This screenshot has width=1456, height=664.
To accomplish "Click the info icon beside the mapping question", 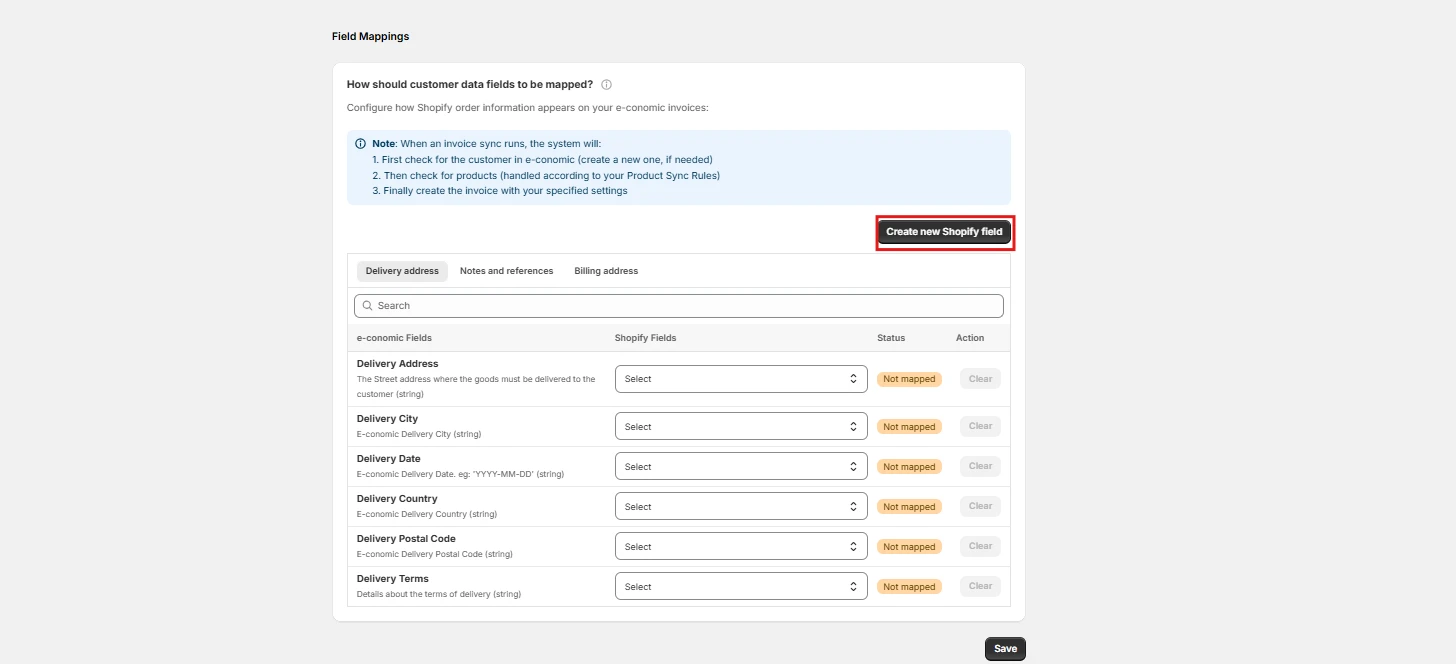I will pos(606,85).
